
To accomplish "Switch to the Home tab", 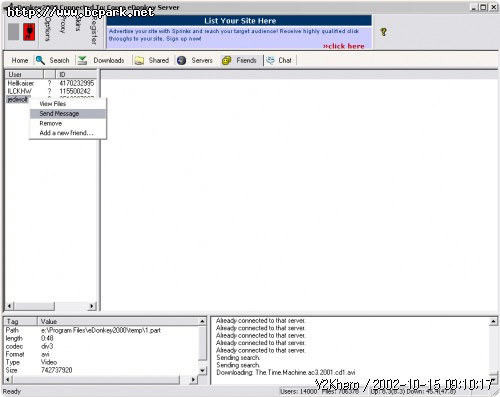I will point(20,60).
